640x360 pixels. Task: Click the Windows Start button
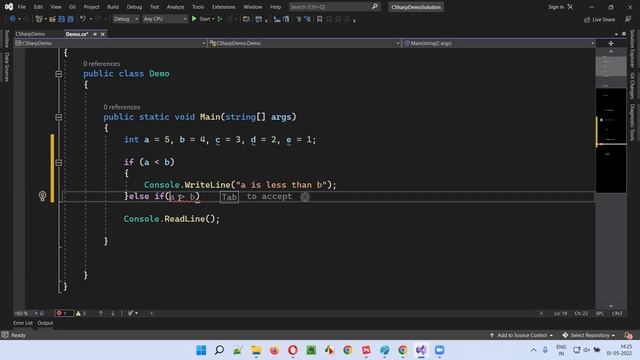(x=201, y=350)
